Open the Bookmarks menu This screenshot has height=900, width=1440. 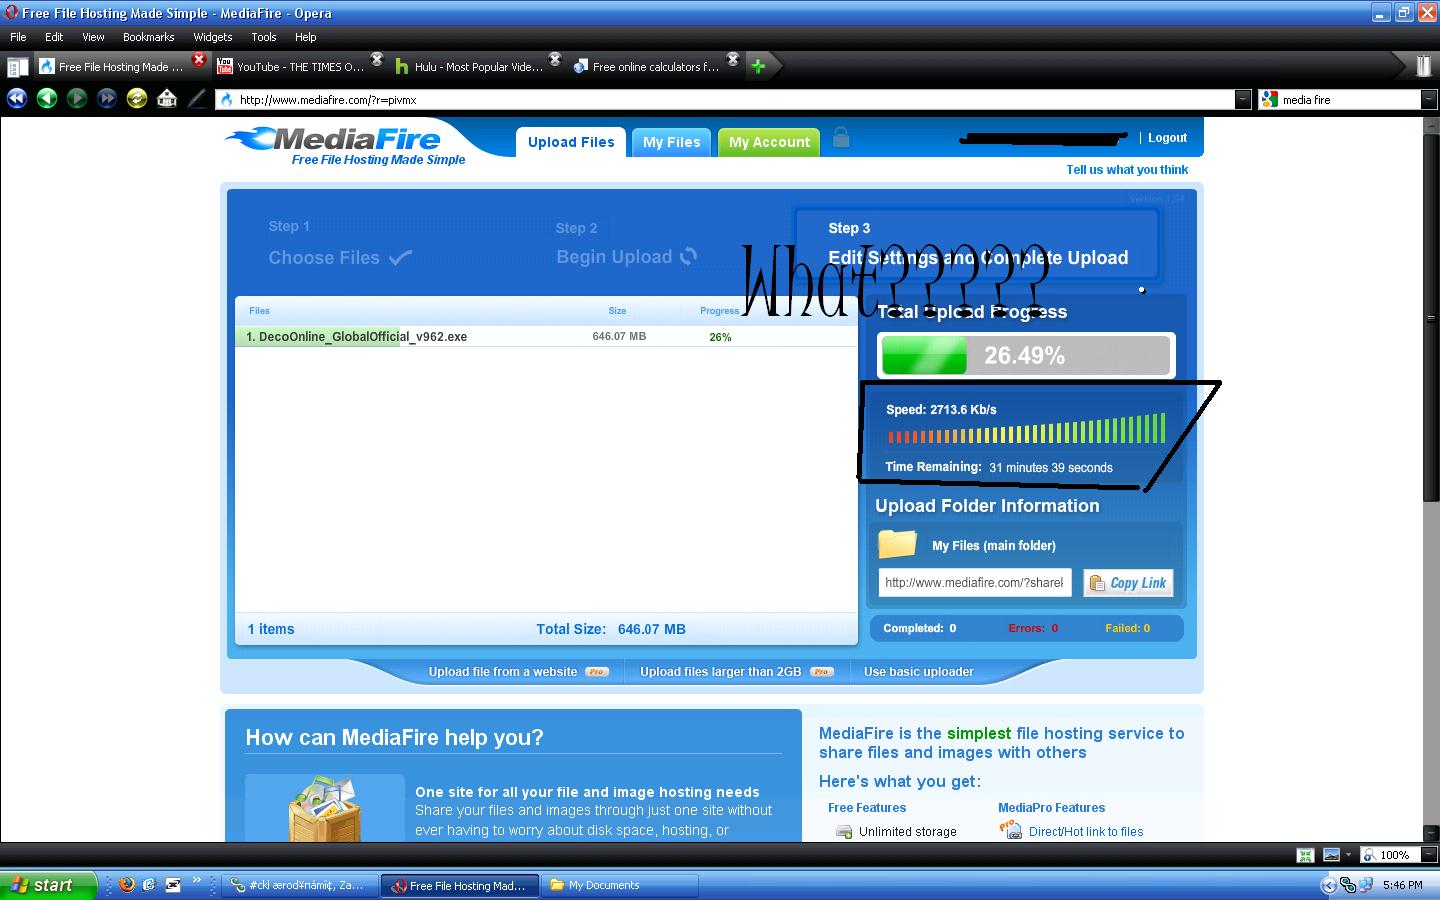click(x=149, y=37)
